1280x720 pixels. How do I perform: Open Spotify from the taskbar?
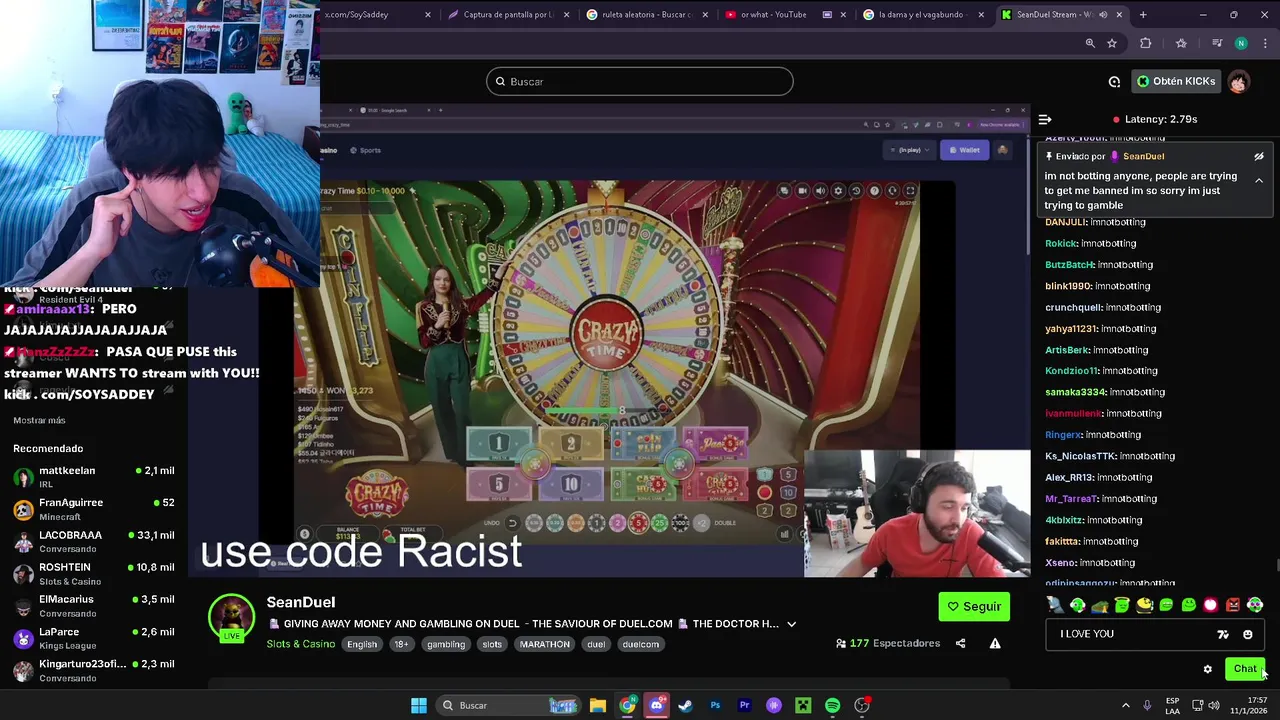832,706
